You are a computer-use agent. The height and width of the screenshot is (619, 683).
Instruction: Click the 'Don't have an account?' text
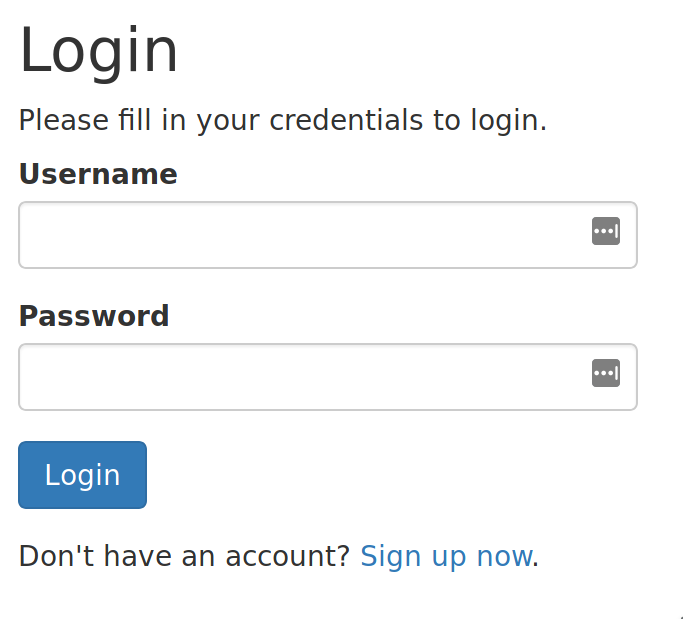pos(184,556)
